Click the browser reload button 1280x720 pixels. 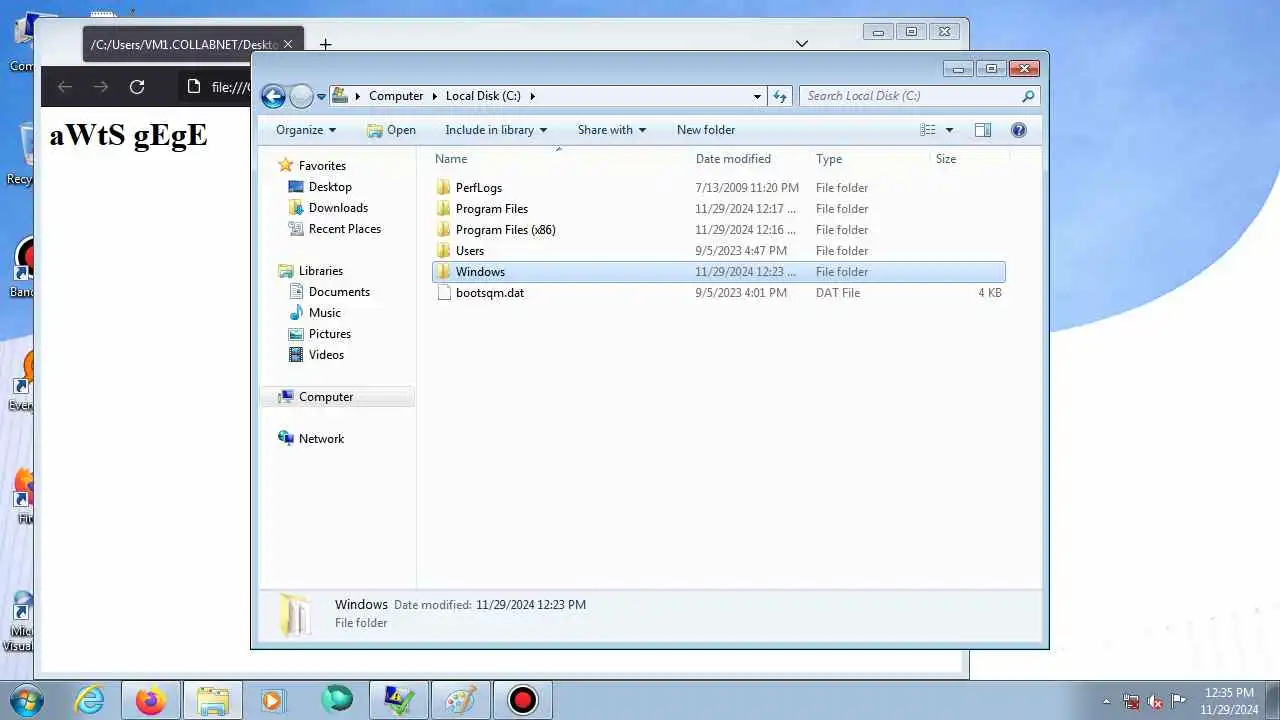137,87
